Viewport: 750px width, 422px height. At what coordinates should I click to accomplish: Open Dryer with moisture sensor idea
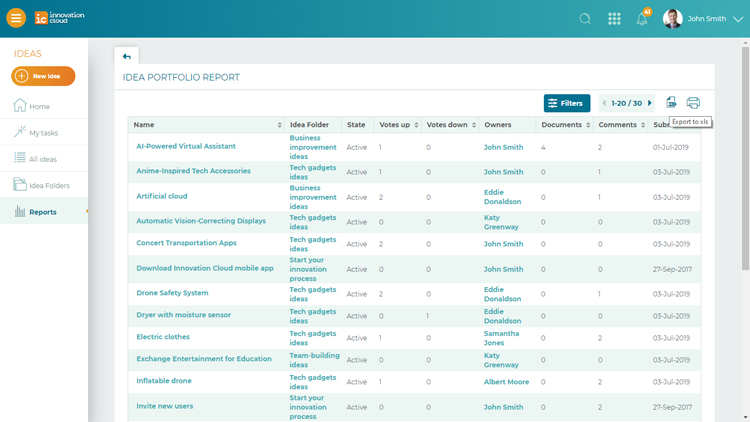point(183,315)
